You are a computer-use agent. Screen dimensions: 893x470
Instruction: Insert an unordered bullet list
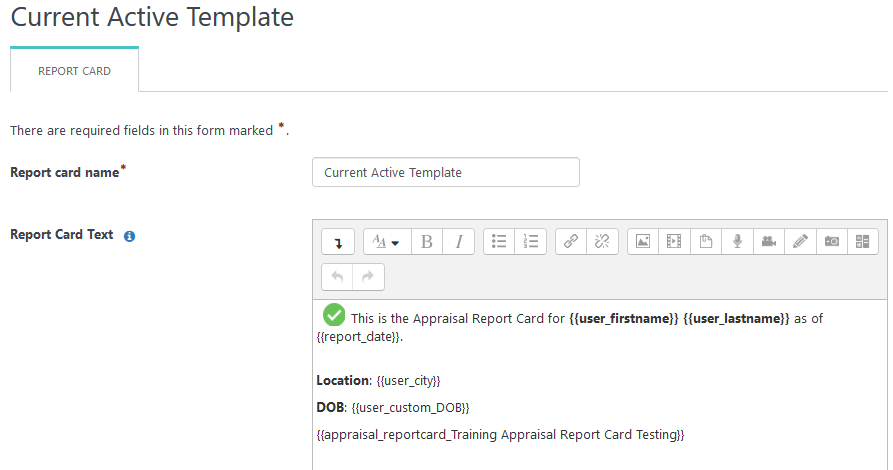click(x=499, y=242)
